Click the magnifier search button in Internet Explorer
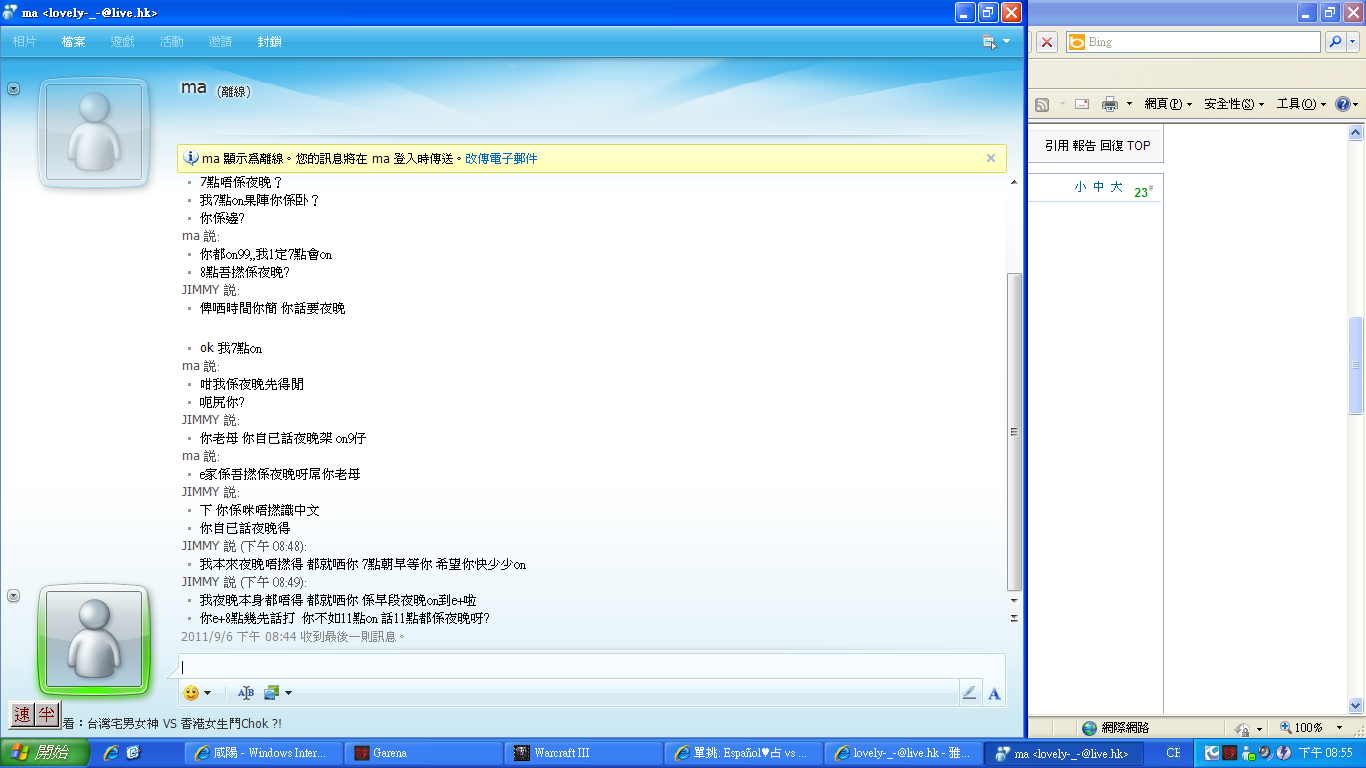Image resolution: width=1366 pixels, height=768 pixels. 1335,42
